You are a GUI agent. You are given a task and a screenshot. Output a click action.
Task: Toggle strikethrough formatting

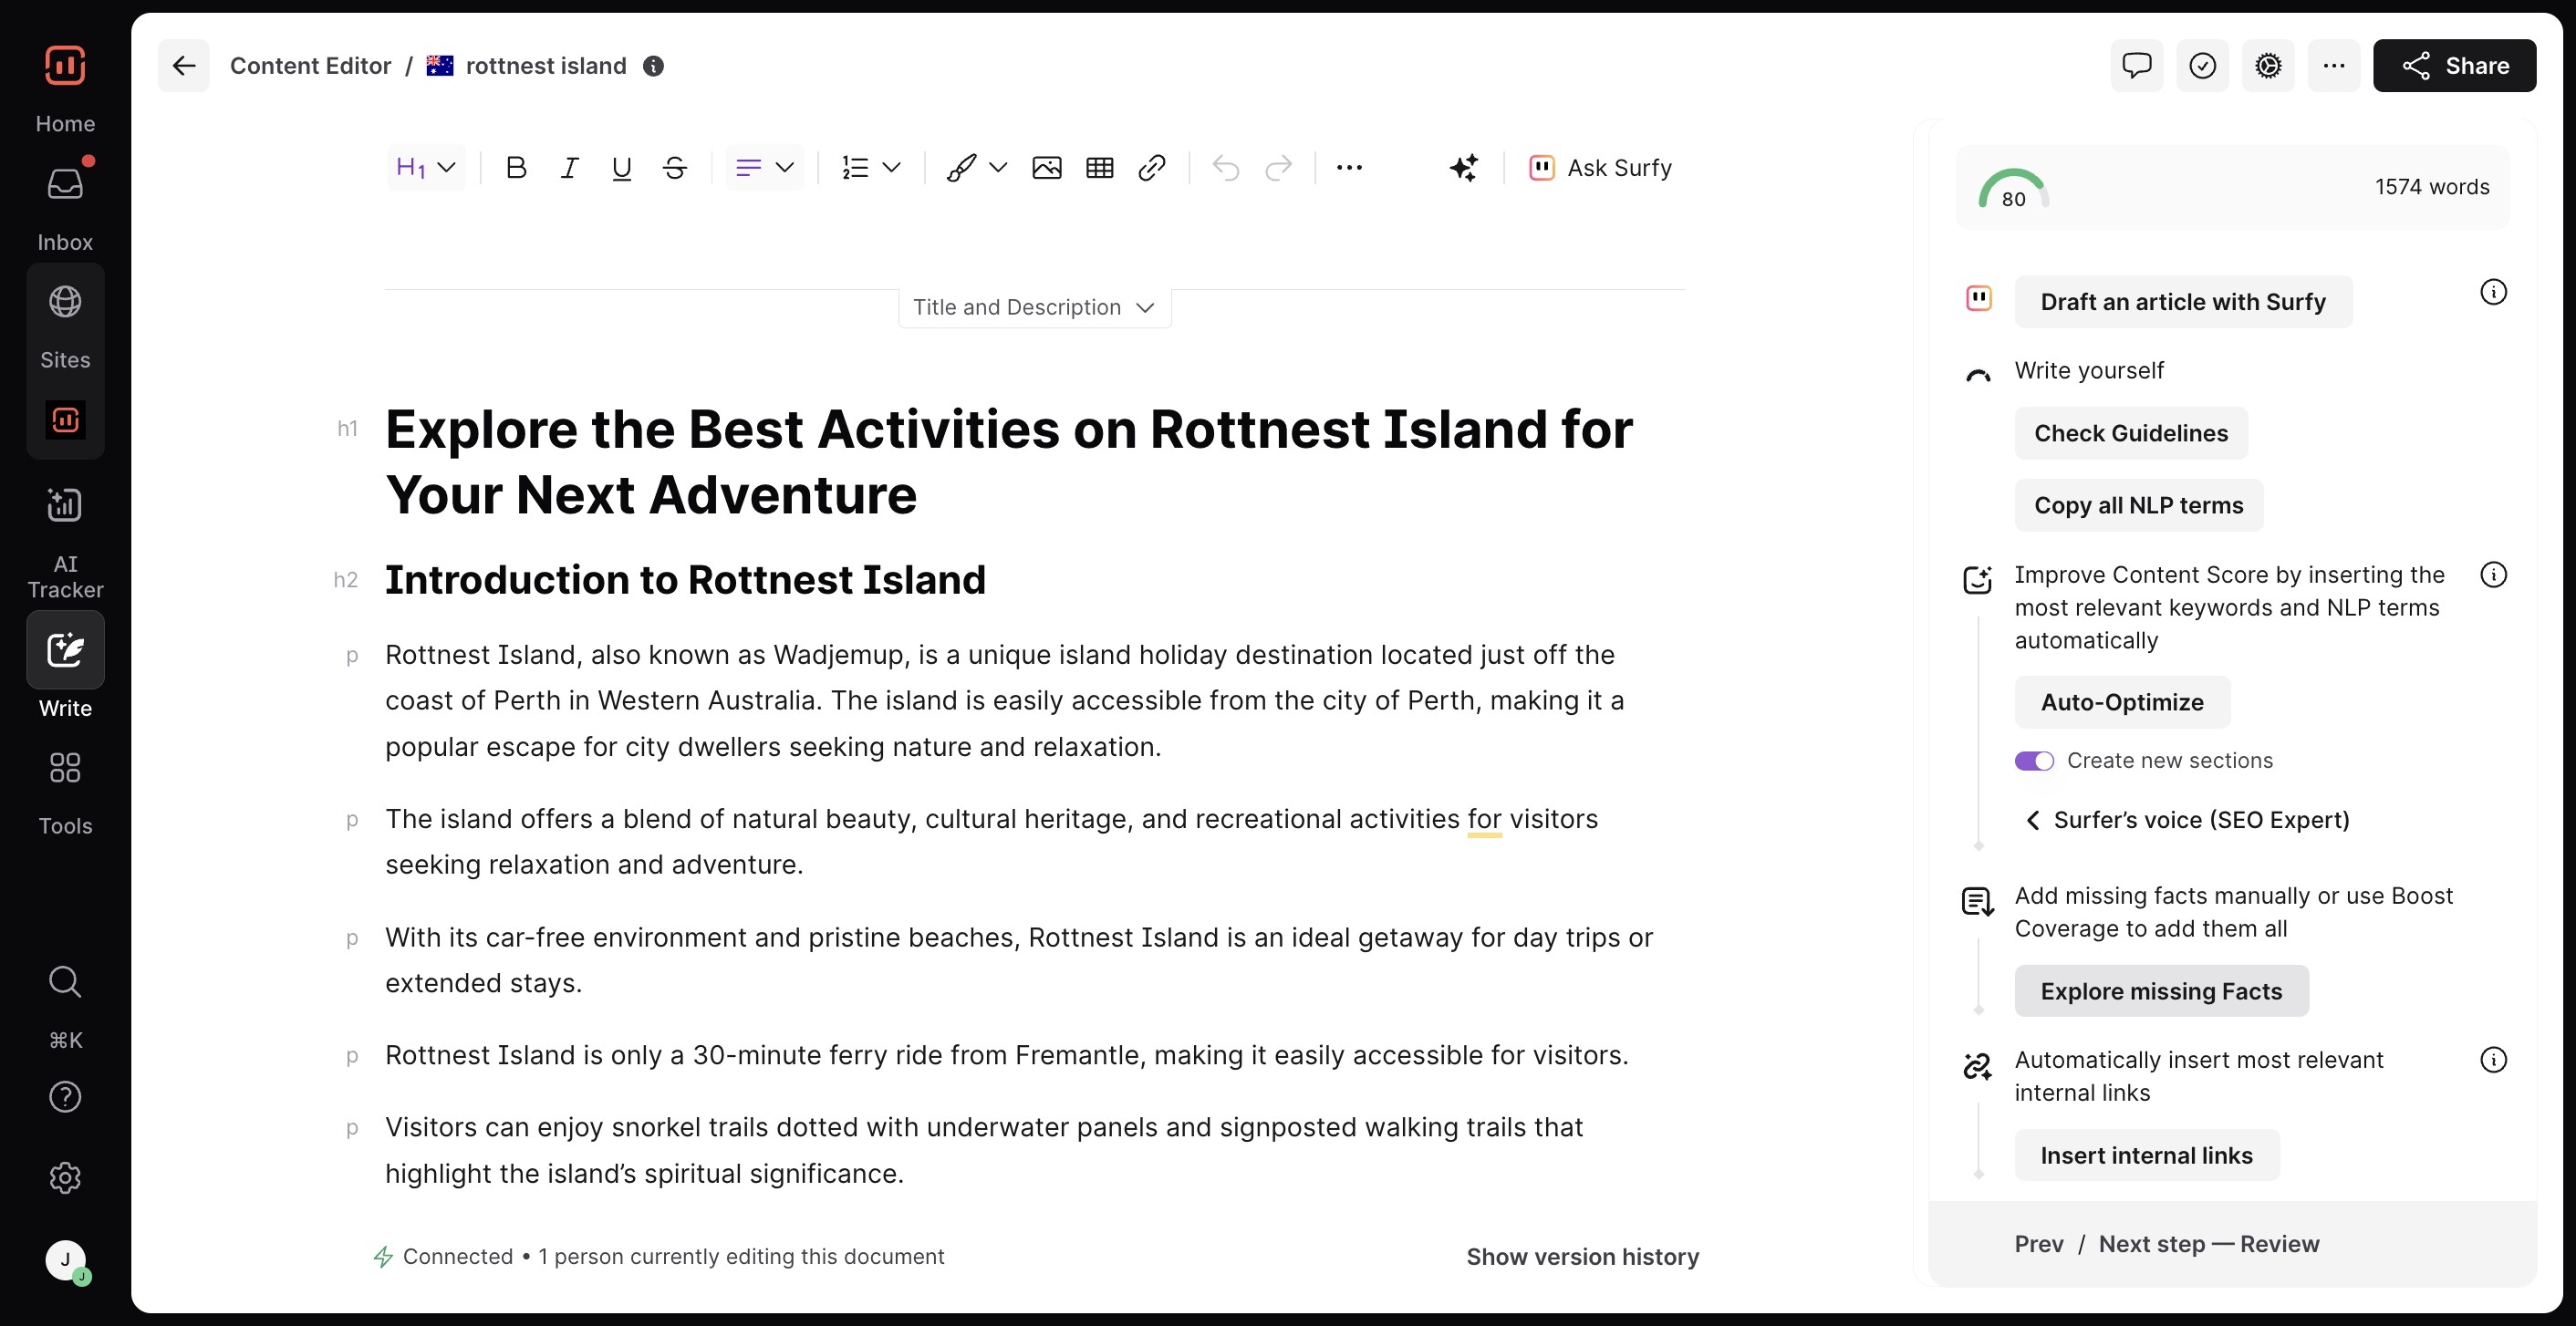(x=675, y=168)
